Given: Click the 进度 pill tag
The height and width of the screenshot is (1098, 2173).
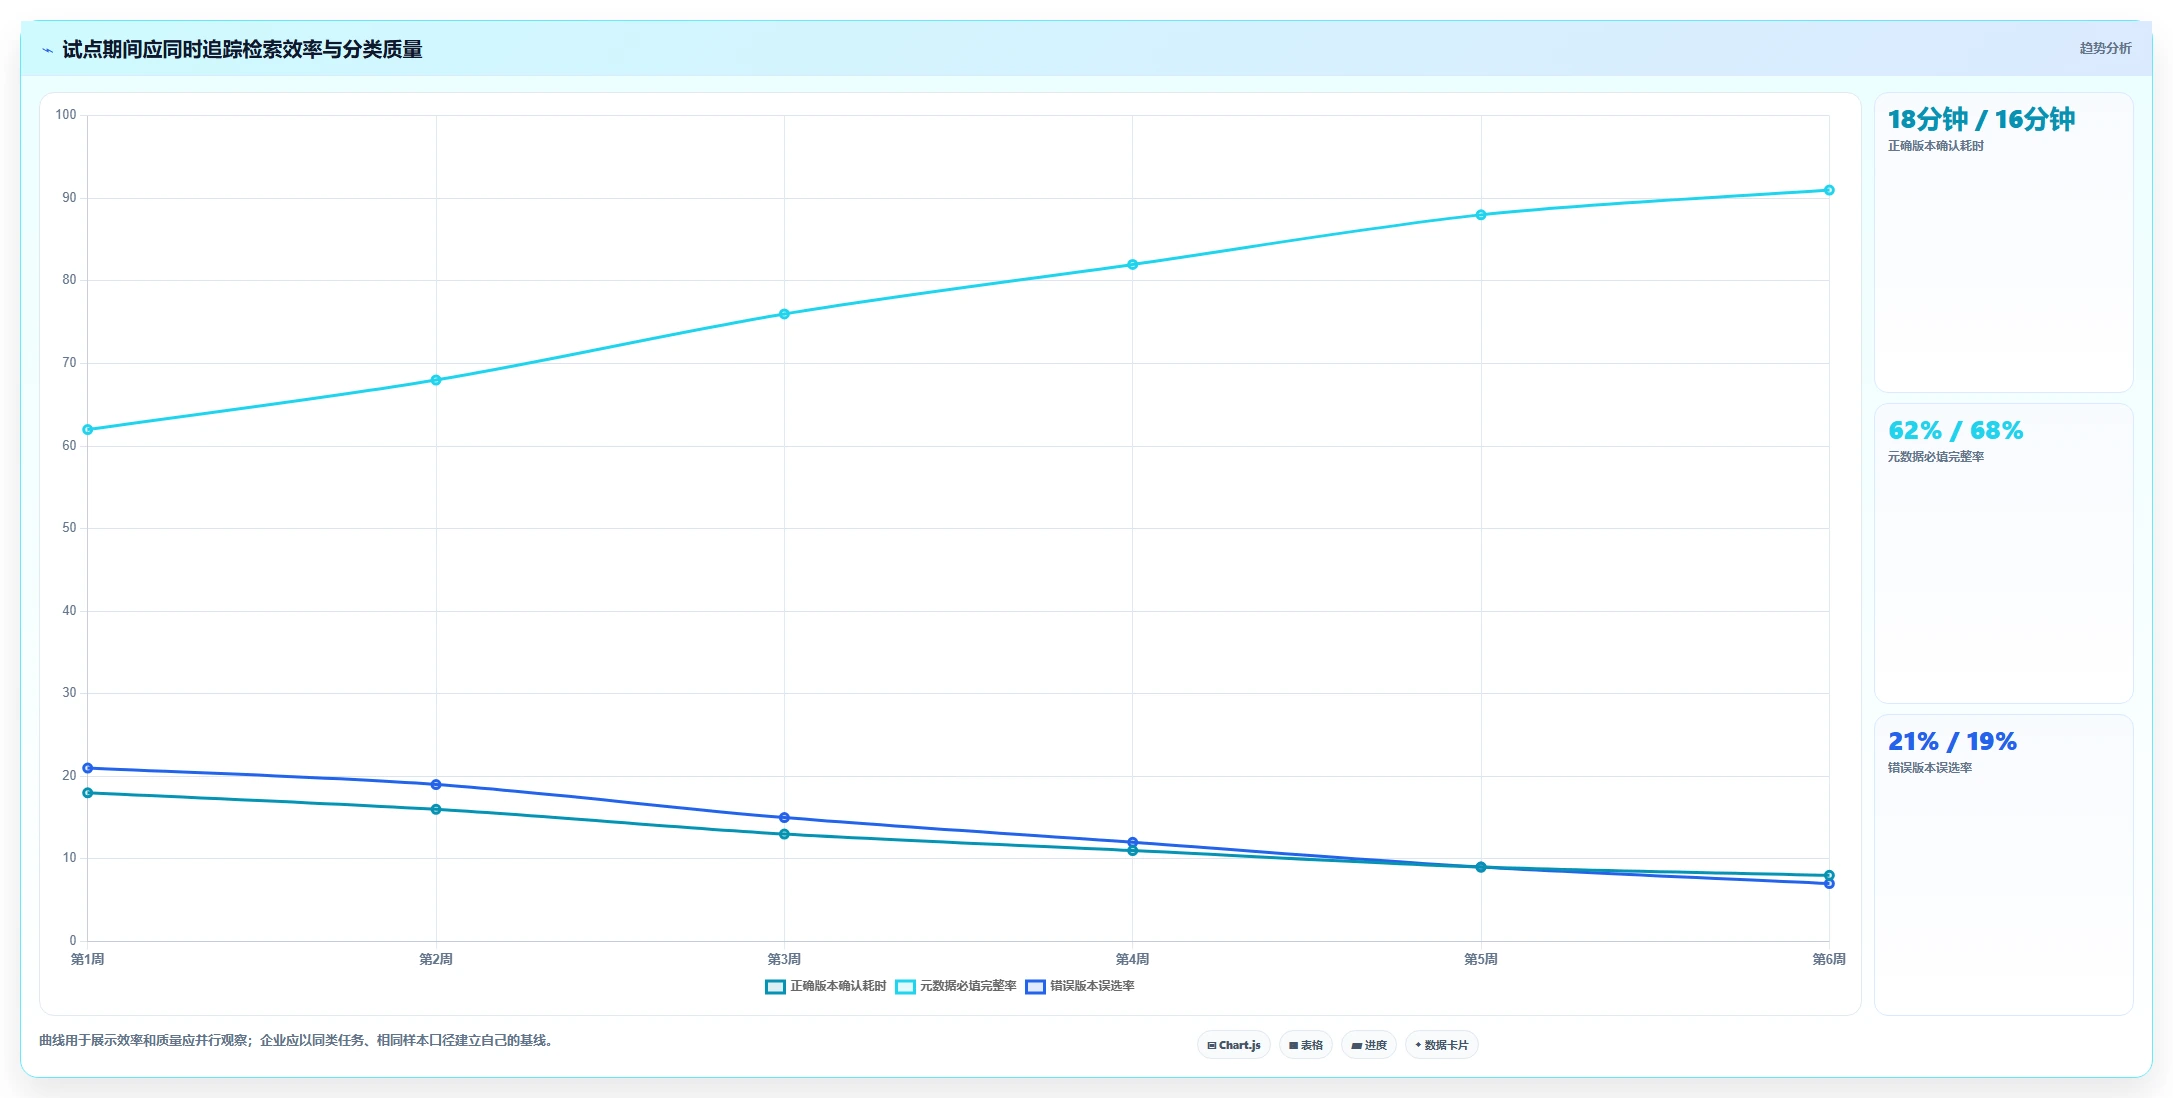Looking at the screenshot, I should 1369,1045.
